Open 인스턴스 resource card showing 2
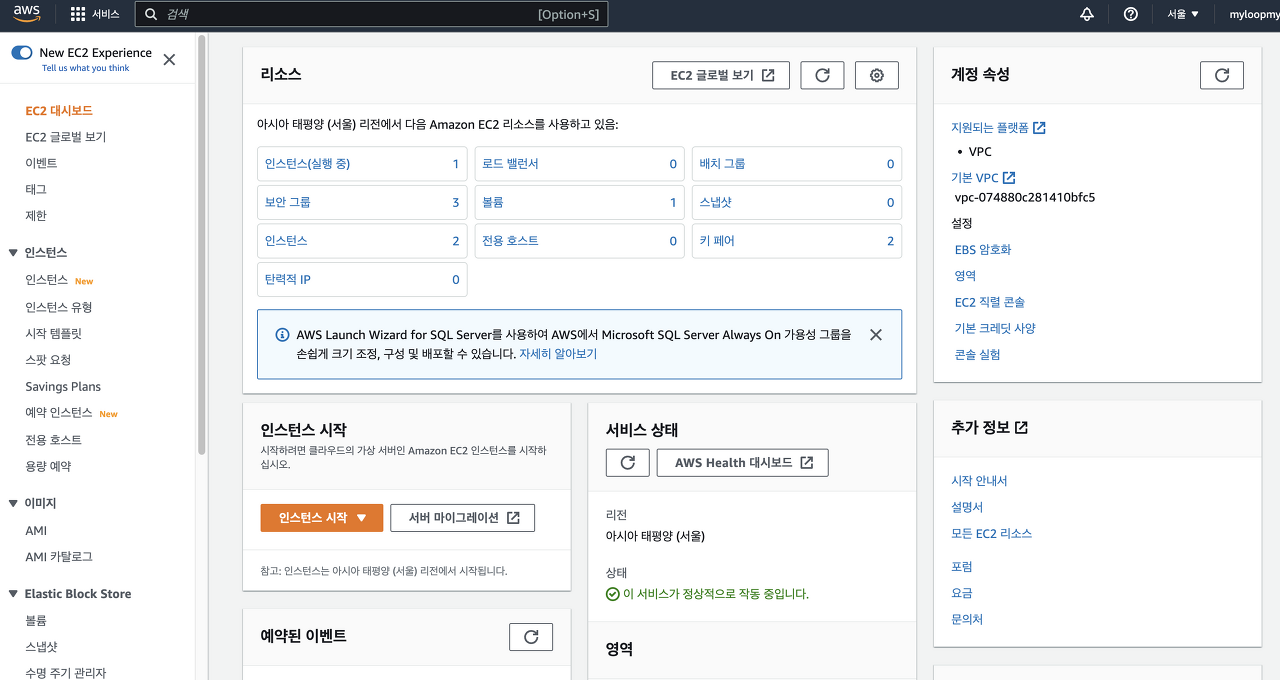Screen dimensions: 1280x680 pos(362,241)
